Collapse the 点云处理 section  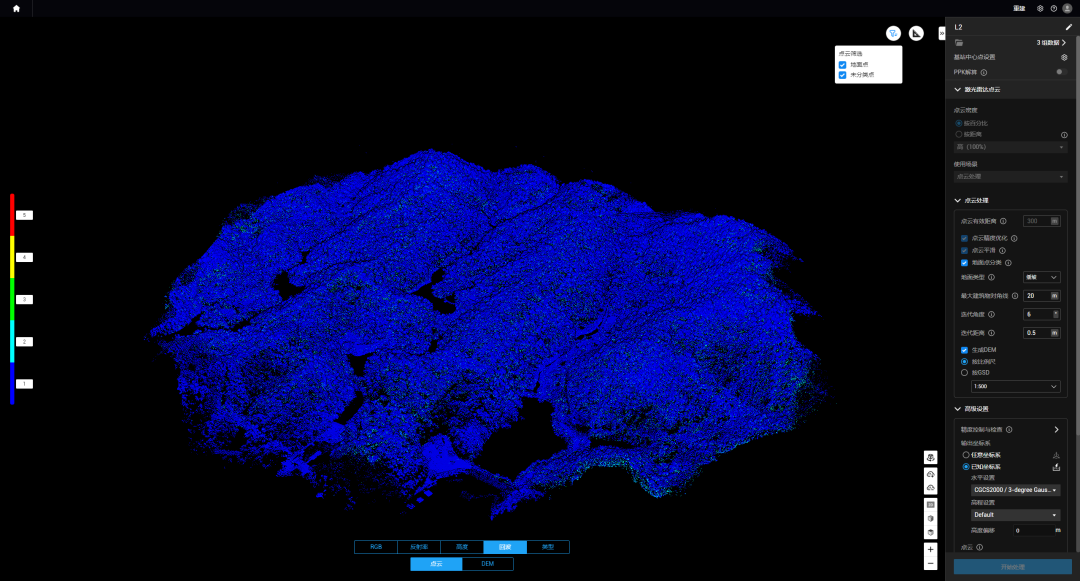(x=957, y=200)
